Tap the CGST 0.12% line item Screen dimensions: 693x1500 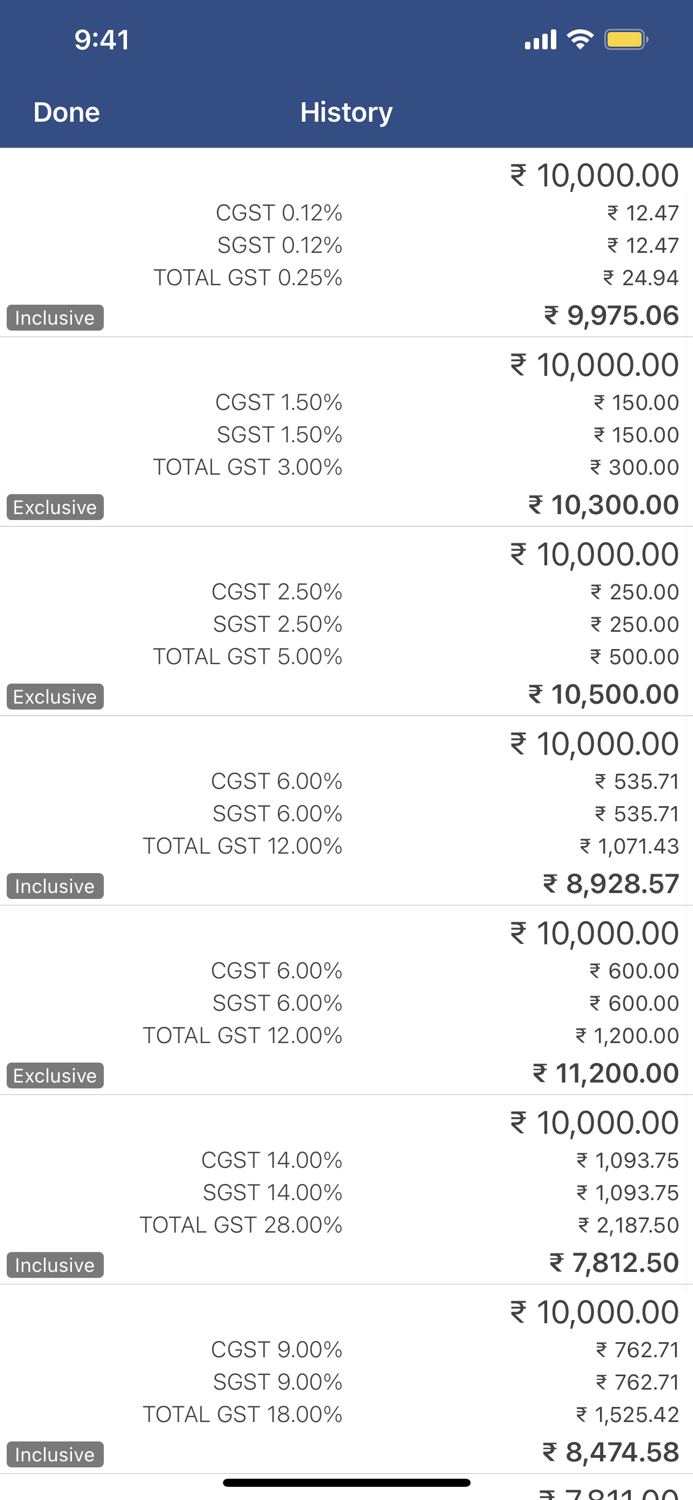coord(279,213)
